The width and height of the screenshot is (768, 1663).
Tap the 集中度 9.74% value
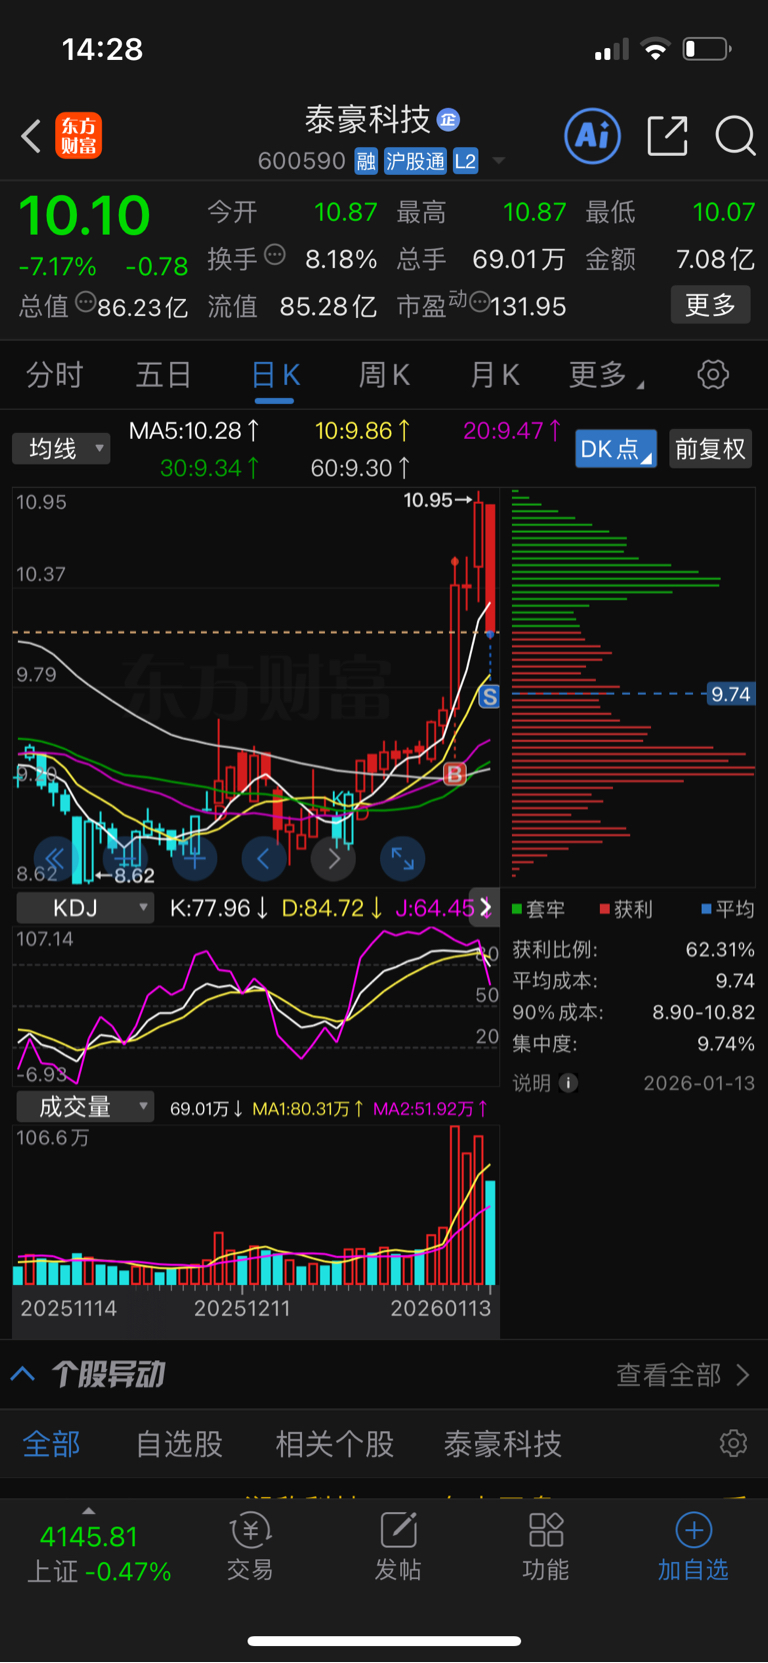pyautogui.click(x=726, y=1044)
